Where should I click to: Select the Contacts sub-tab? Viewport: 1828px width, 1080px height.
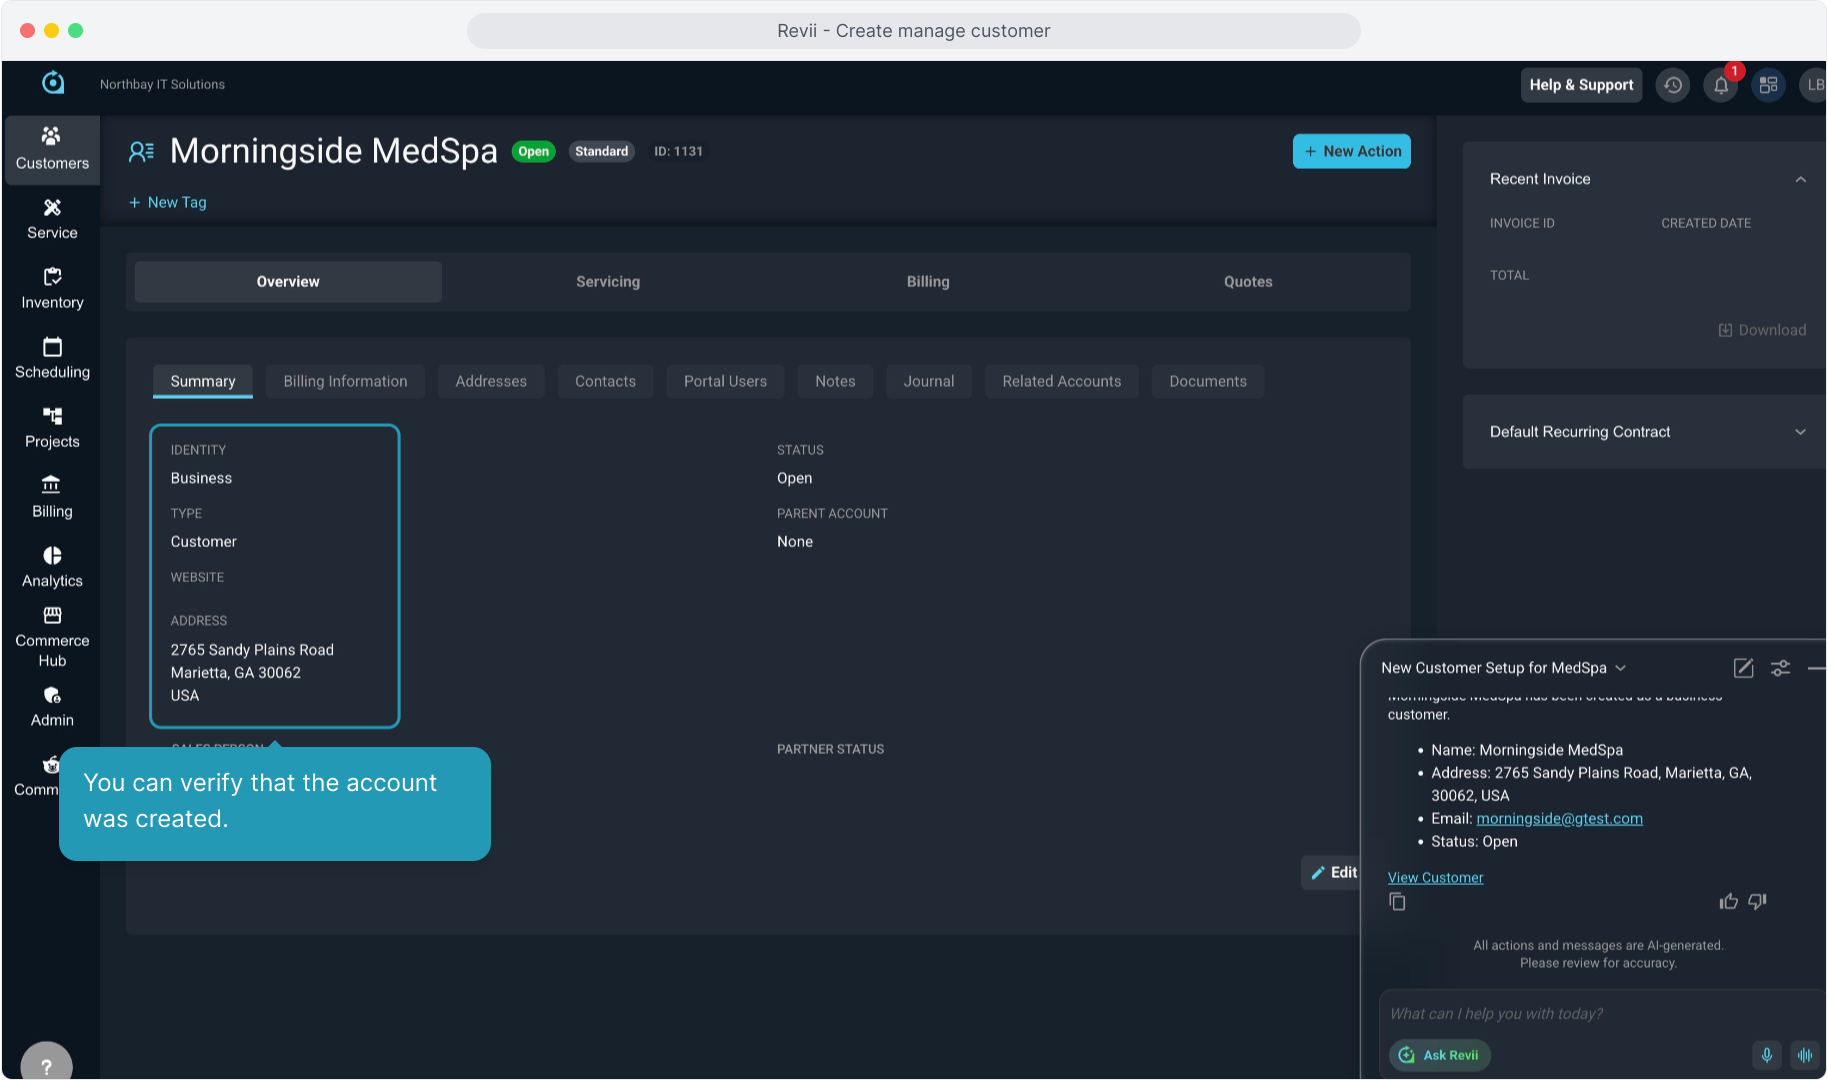click(605, 381)
